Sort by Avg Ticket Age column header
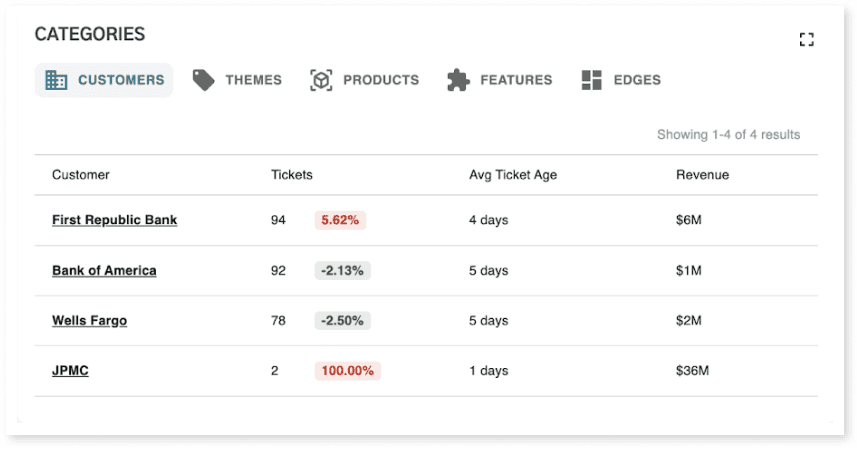The width and height of the screenshot is (858, 449). pyautogui.click(x=513, y=175)
